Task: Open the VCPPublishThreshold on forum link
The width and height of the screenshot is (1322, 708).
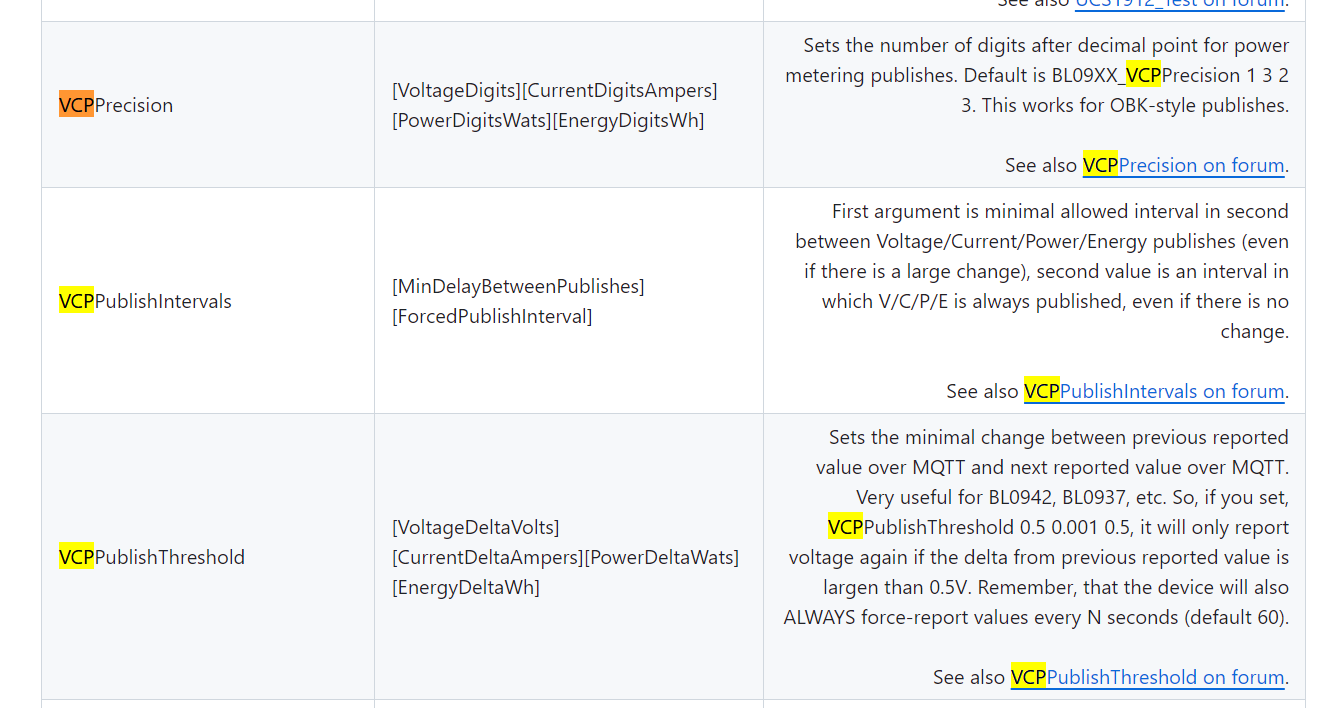Action: coord(1148,677)
